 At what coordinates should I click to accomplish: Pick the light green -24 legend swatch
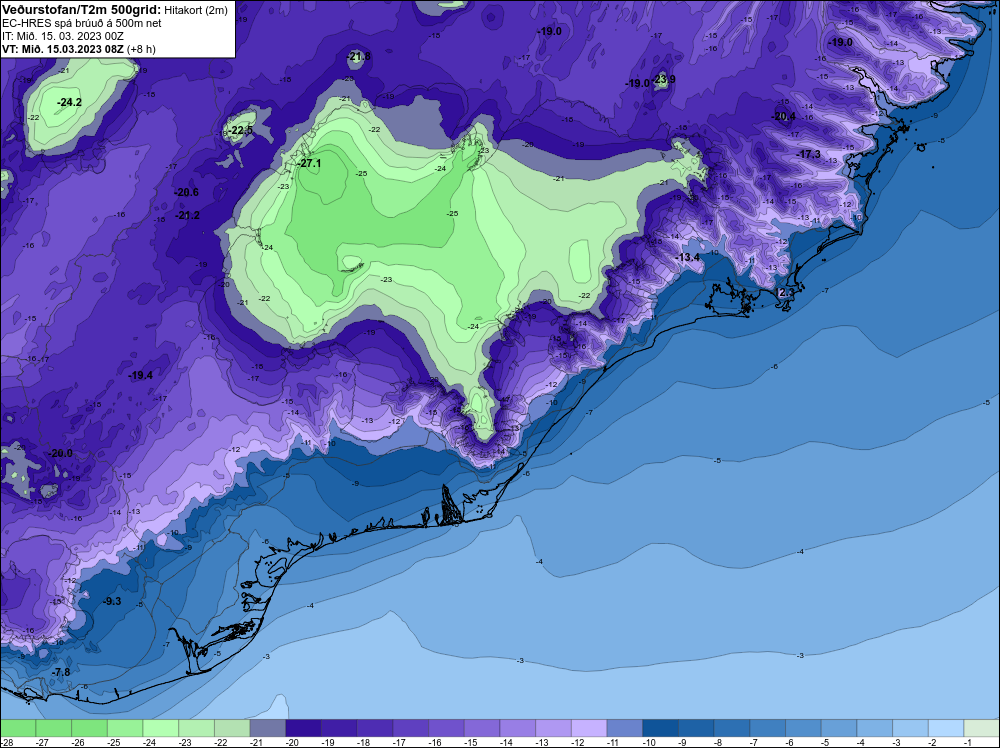(x=161, y=728)
